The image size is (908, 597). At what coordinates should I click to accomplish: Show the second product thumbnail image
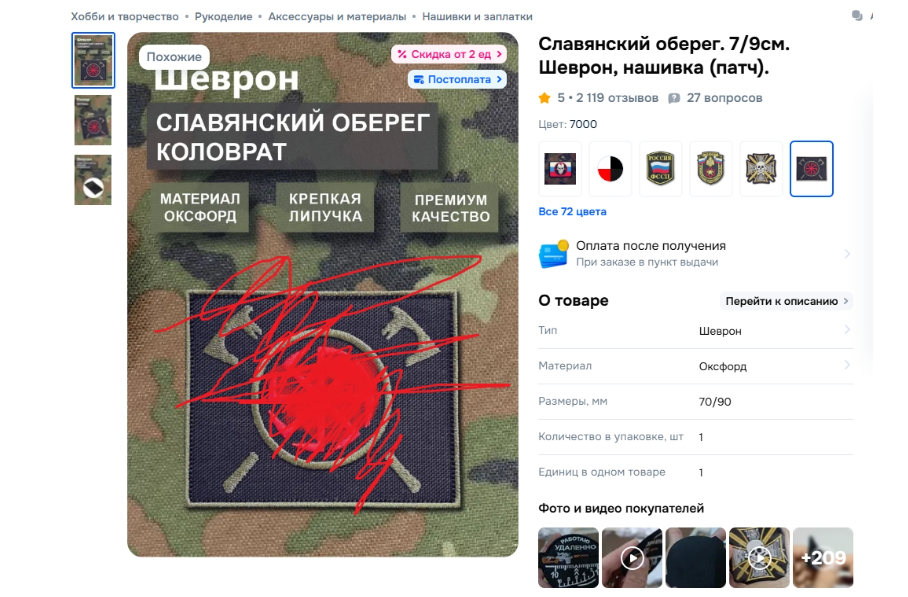point(93,120)
